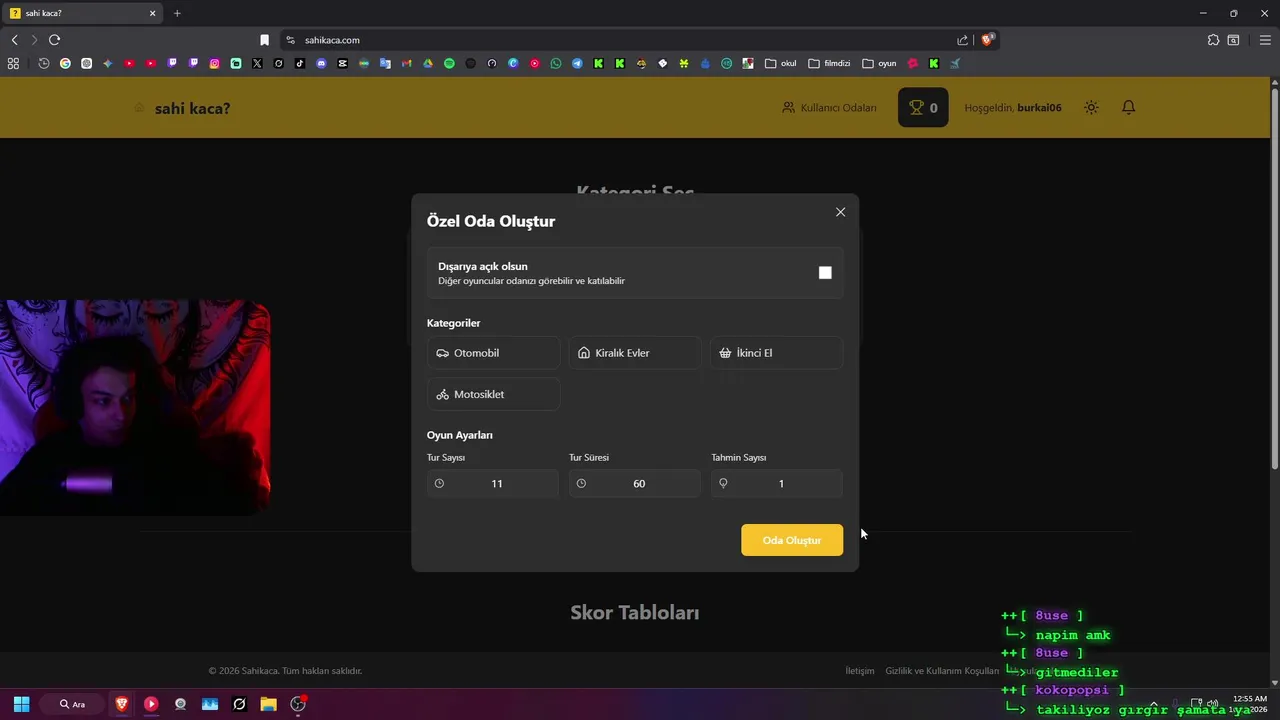Open Kullanıcı Odaları in site header
1280x720 pixels.
tap(829, 108)
